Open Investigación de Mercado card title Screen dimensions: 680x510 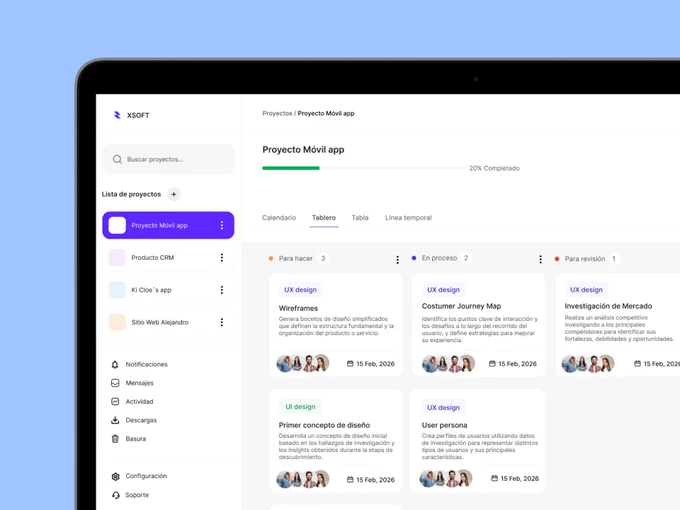(608, 306)
